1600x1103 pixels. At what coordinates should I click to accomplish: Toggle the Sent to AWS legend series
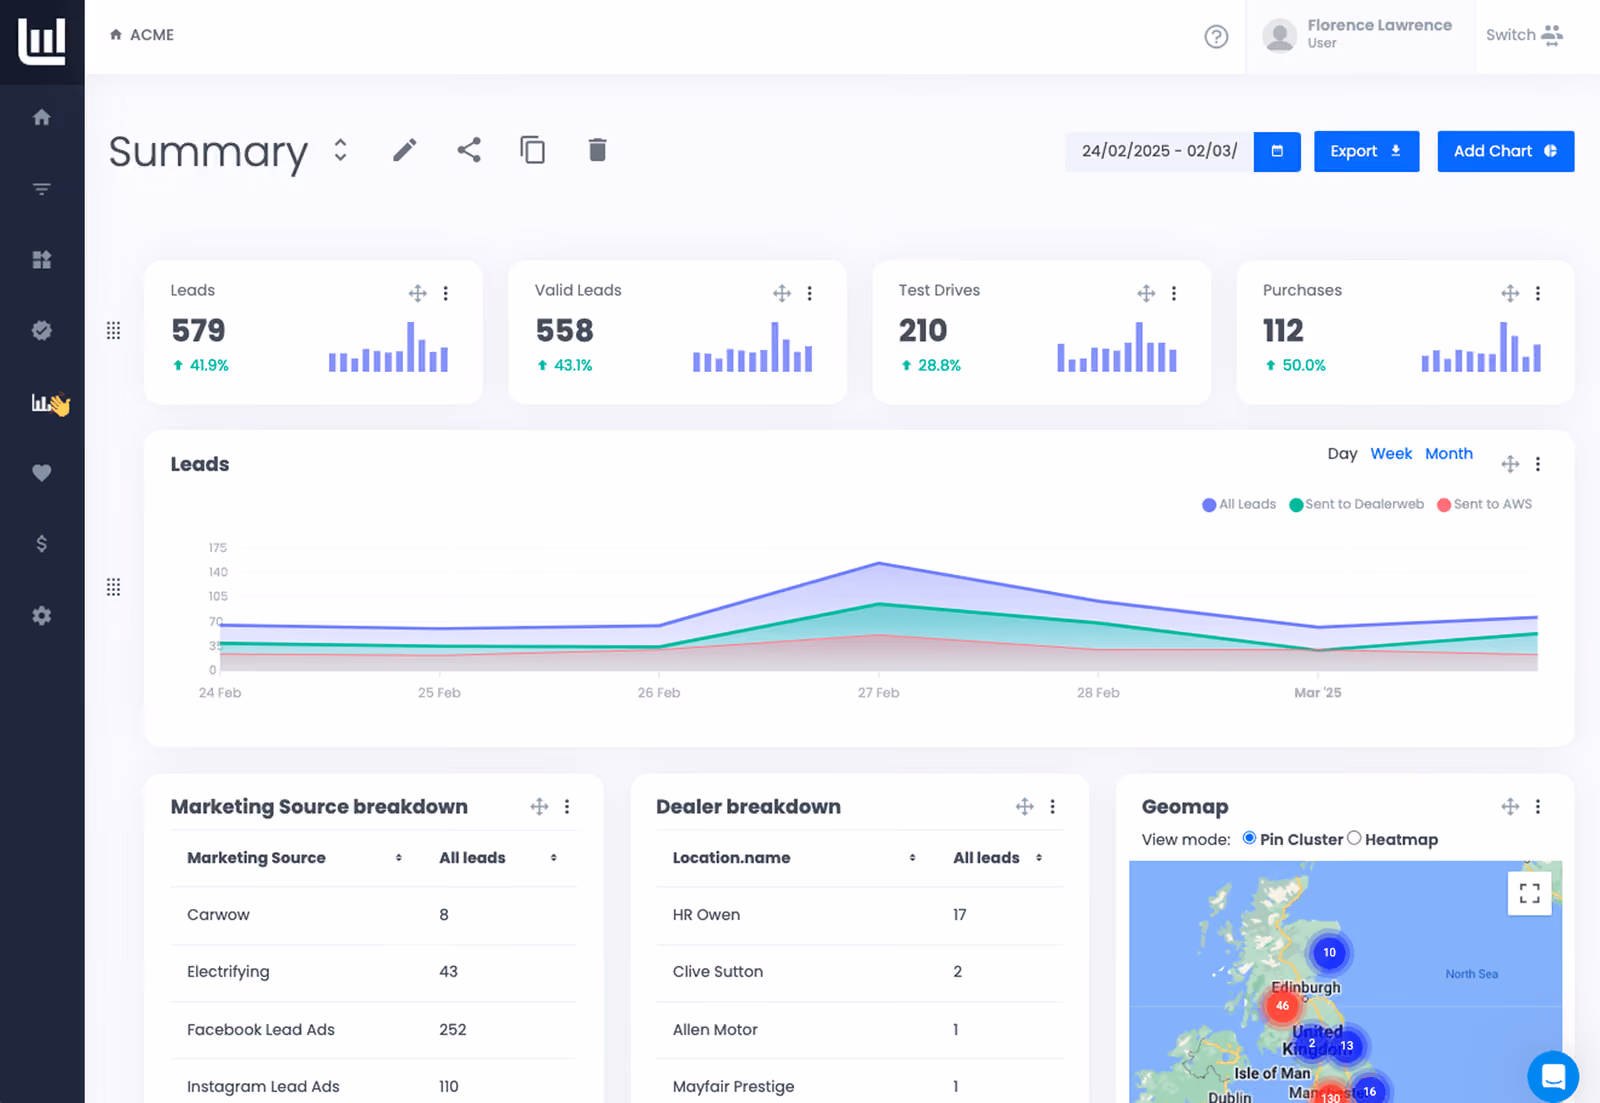tap(1484, 504)
